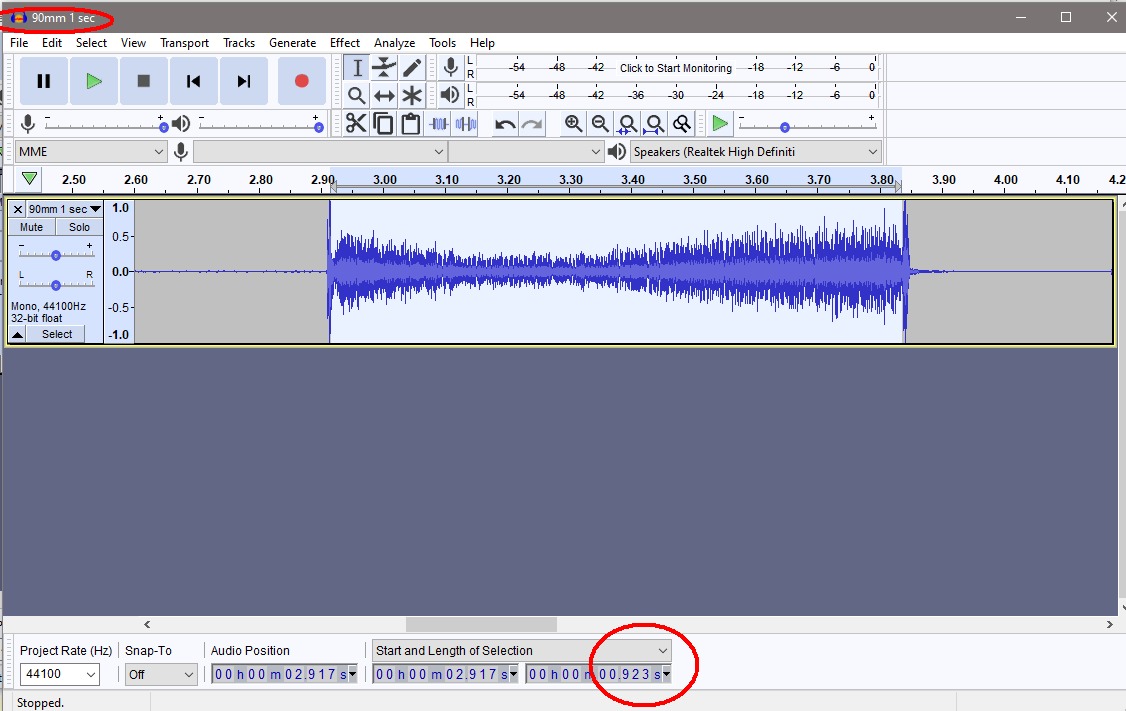This screenshot has width=1126, height=711.
Task: Click Select button in track panel
Action: pos(57,334)
